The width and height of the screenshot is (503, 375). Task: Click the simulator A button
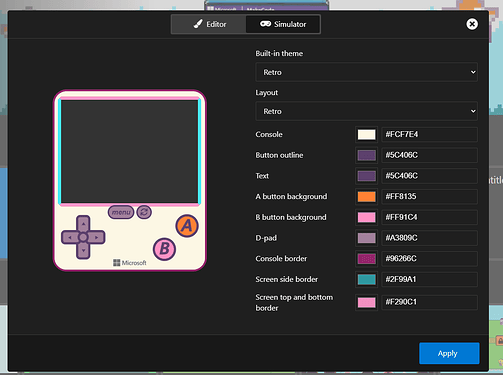point(187,226)
